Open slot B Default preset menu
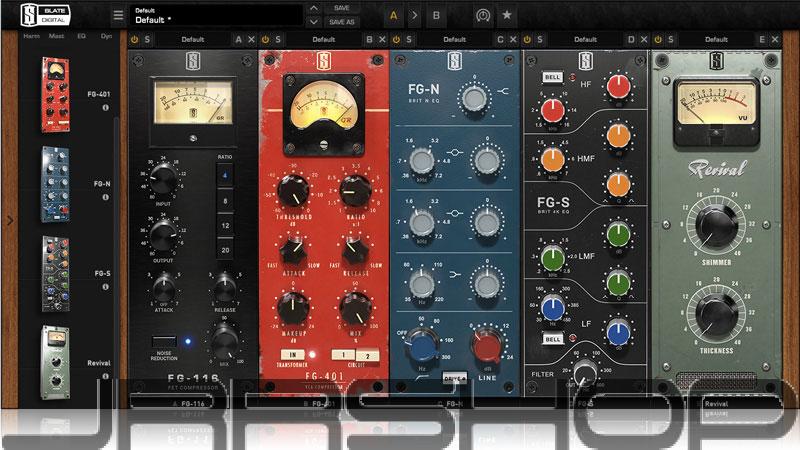Screen dimensions: 800x450 pyautogui.click(x=323, y=39)
